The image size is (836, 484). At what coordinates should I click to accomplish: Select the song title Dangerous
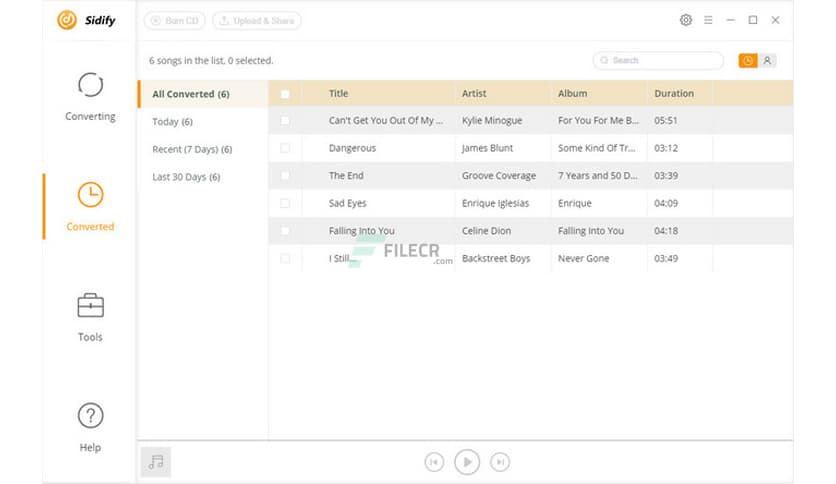pos(352,148)
